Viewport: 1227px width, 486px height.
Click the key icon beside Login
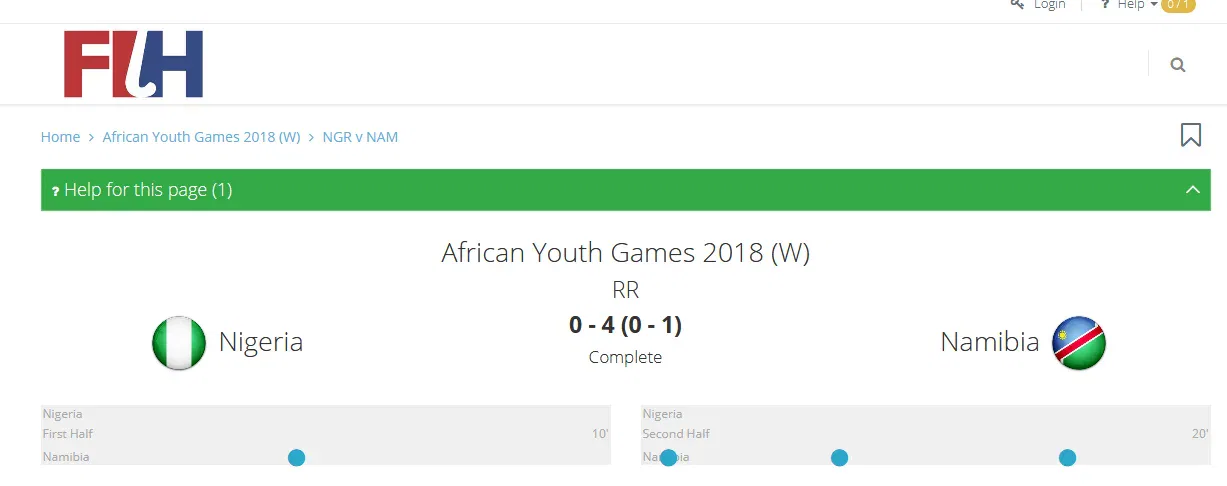[x=1017, y=5]
